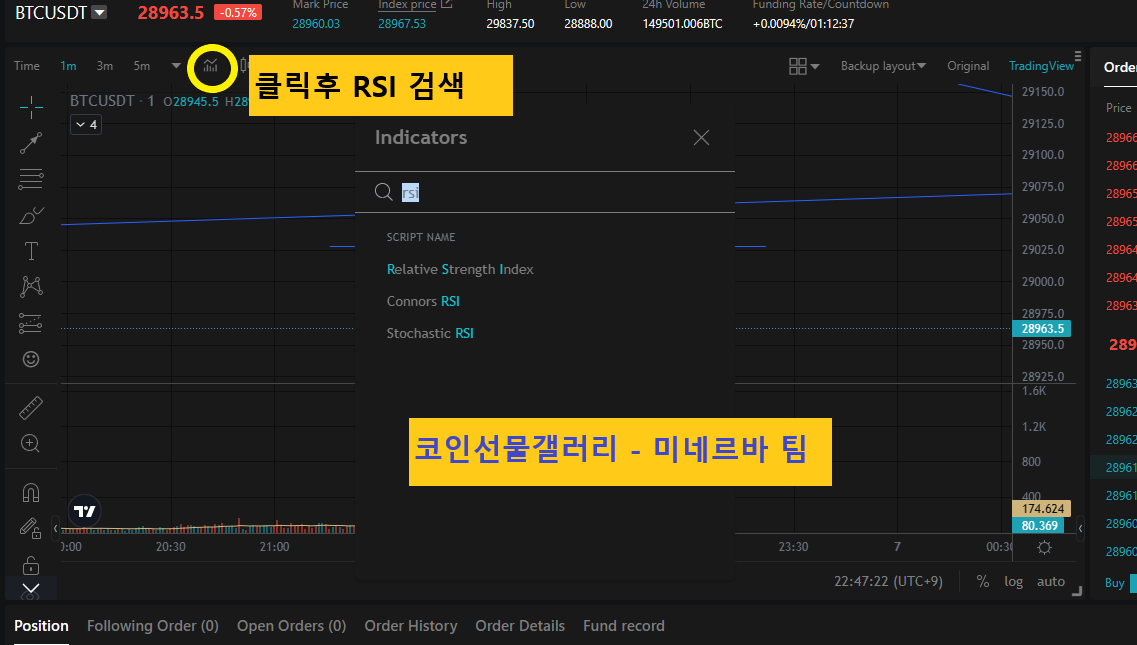1137x645 pixels.
Task: Collapse the drawing toolbar arrow at left edge
Action: click(55, 528)
